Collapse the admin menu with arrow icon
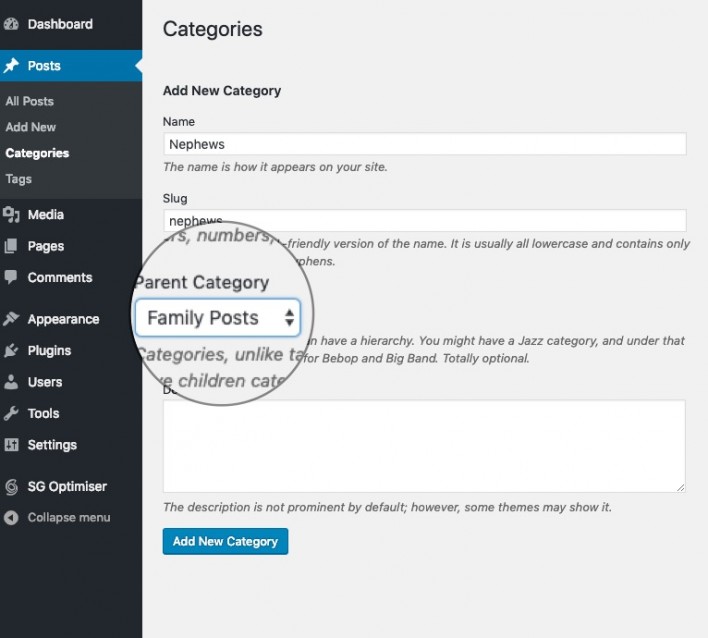The width and height of the screenshot is (708, 638). pyautogui.click(x=11, y=517)
